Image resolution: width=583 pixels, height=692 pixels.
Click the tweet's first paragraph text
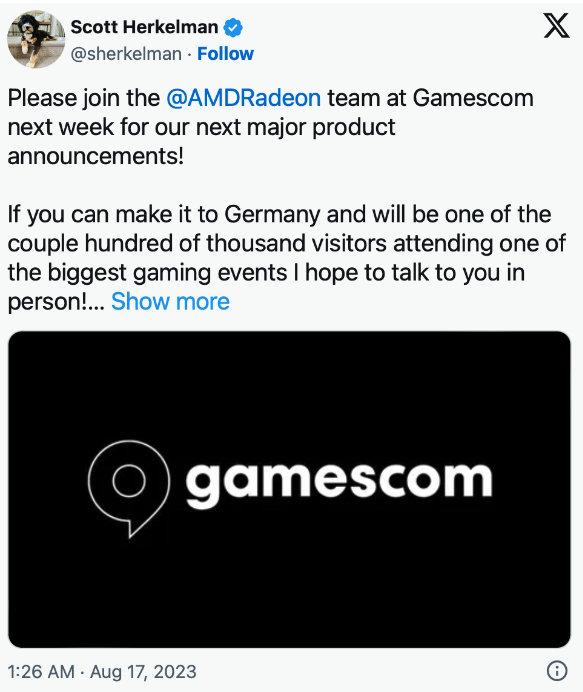tap(271, 127)
